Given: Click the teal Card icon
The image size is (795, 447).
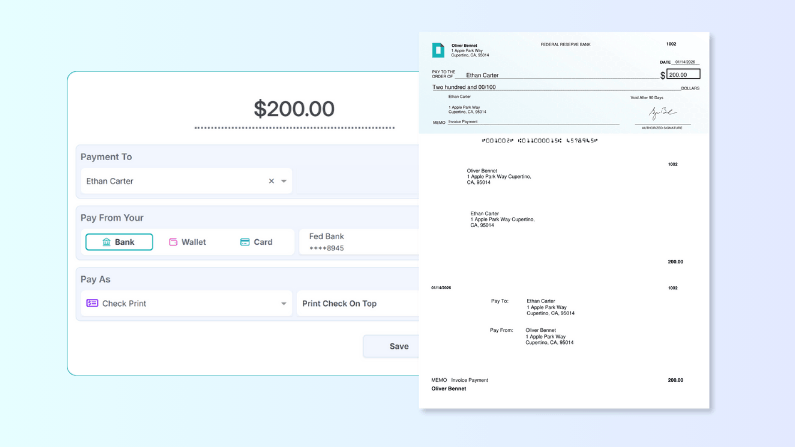Looking at the screenshot, I should [x=244, y=242].
